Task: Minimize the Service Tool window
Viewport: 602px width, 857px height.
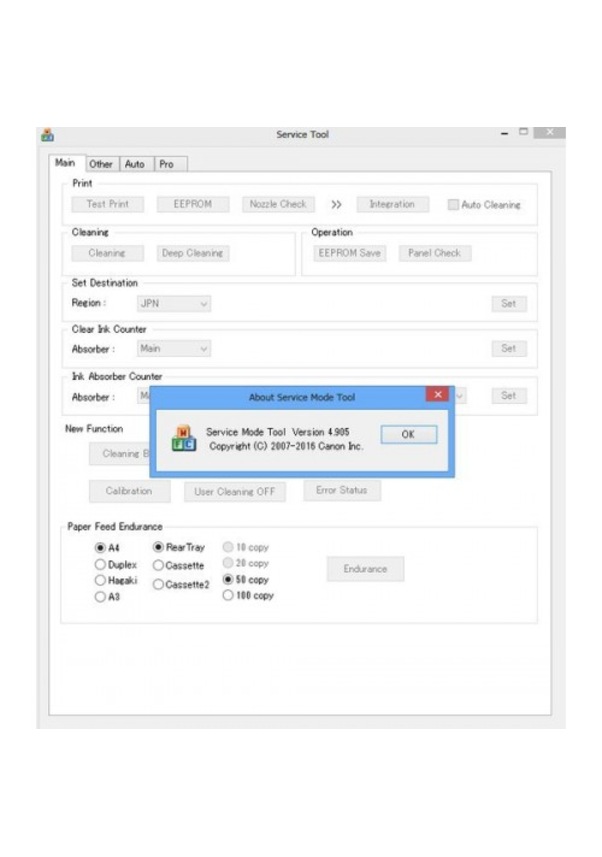Action: pos(504,134)
